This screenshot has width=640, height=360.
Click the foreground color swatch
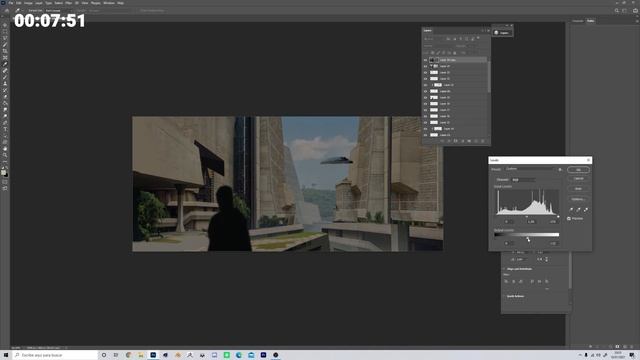(x=4, y=173)
